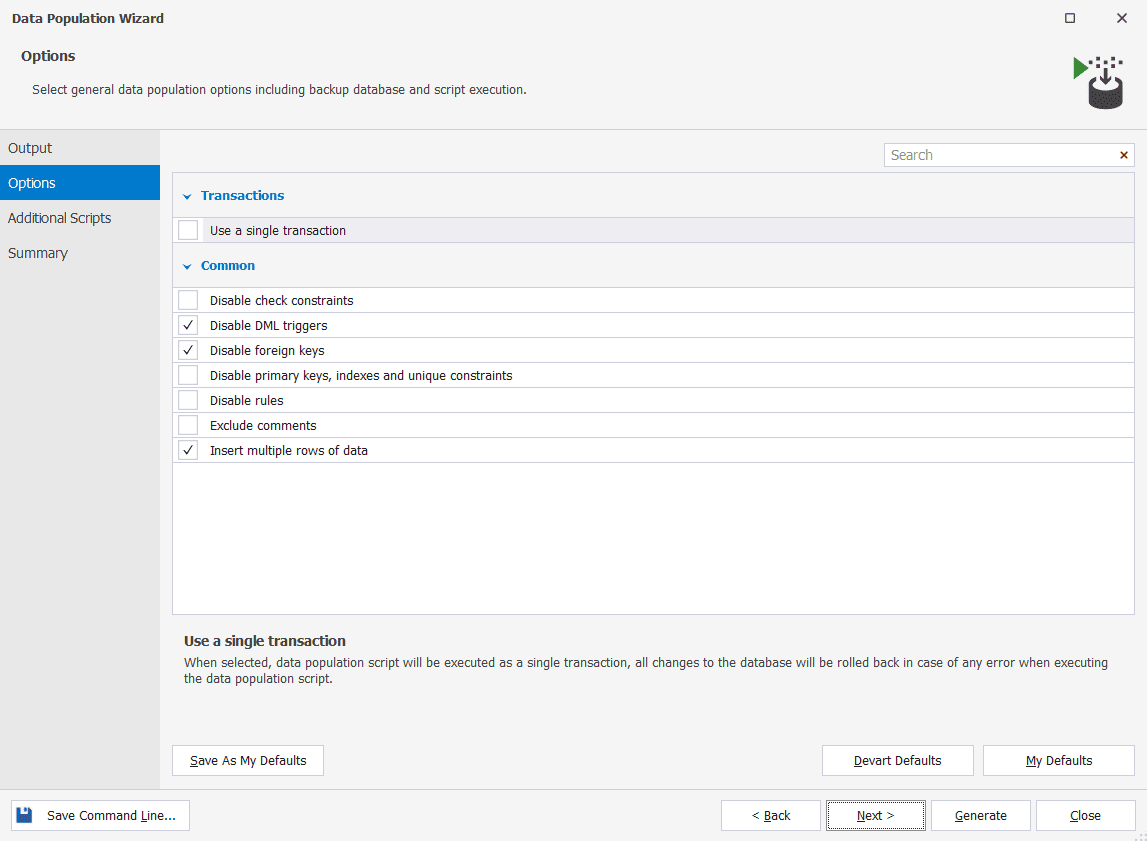Collapse the Transactions section chevron

pos(187,196)
